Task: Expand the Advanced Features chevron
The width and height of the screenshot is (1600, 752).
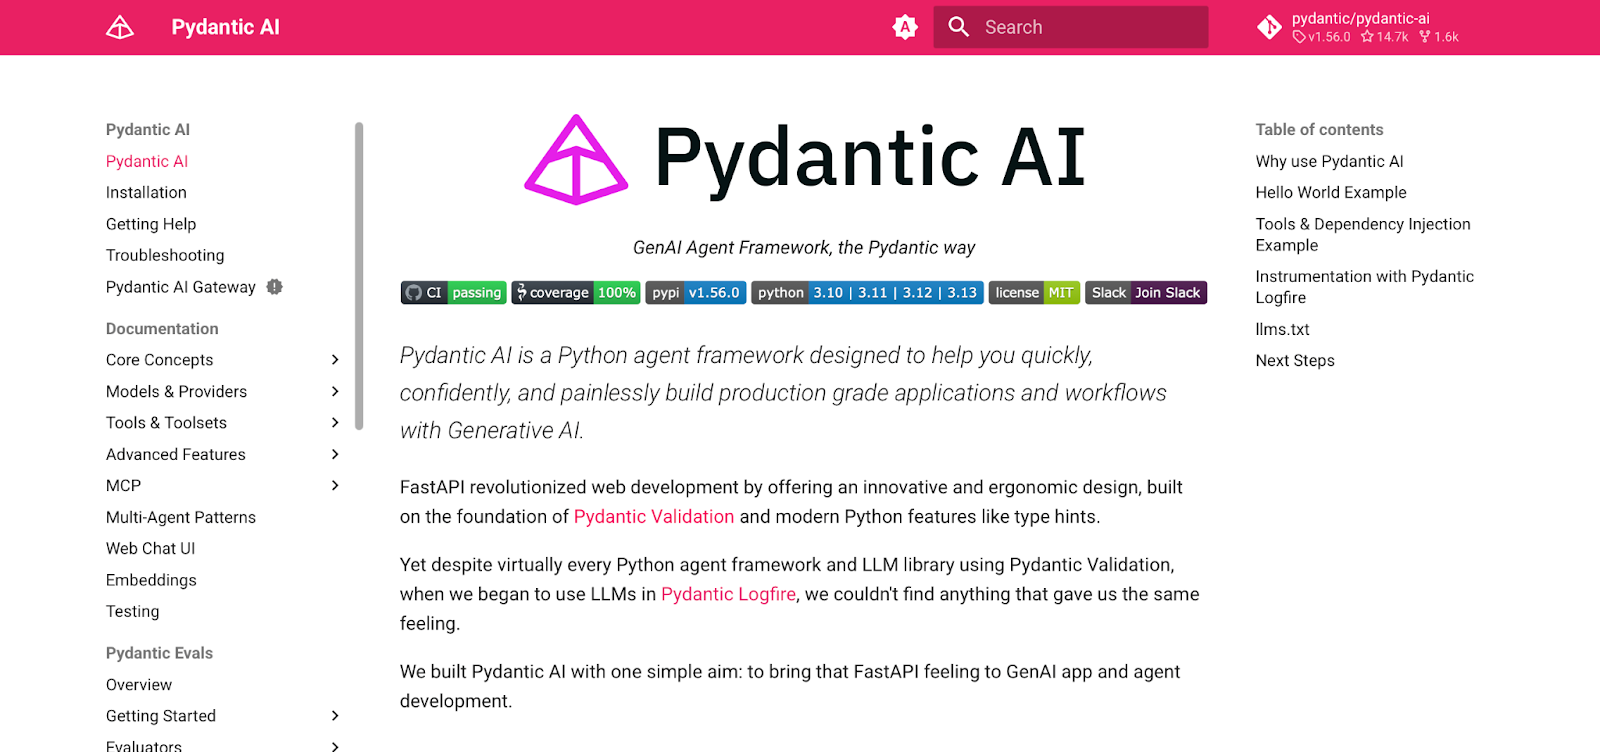Action: [335, 454]
